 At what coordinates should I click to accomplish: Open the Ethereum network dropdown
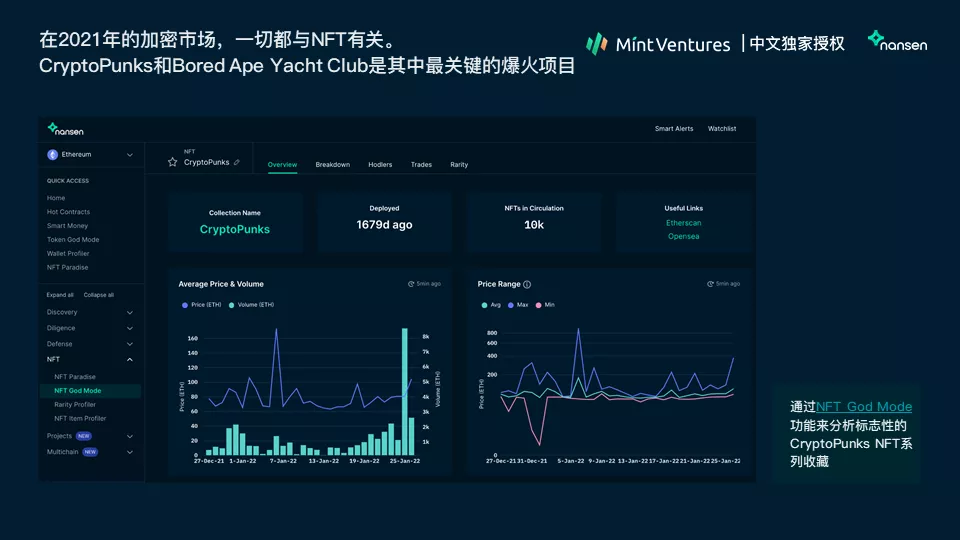(91, 155)
